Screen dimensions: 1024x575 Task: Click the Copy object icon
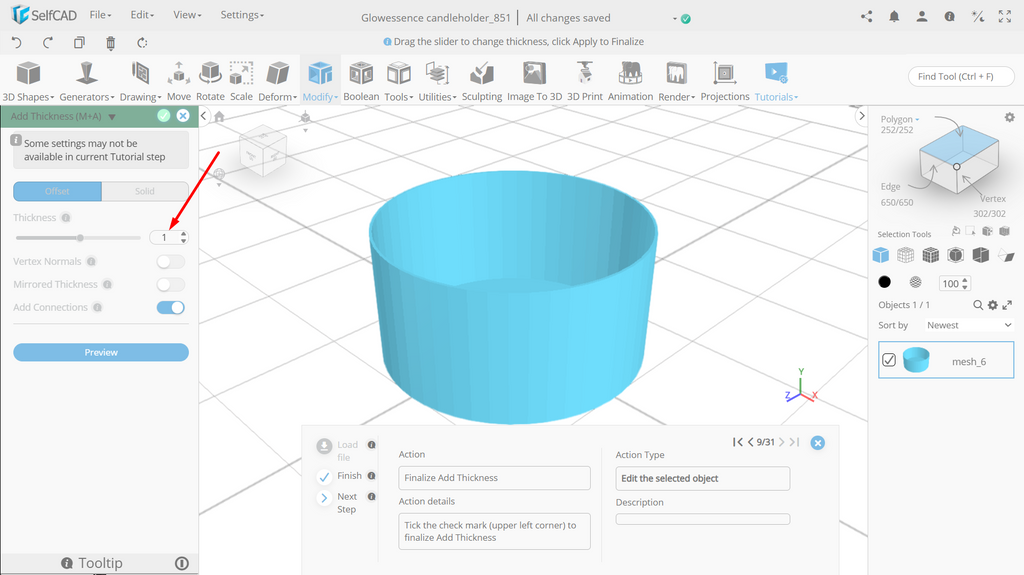(79, 42)
